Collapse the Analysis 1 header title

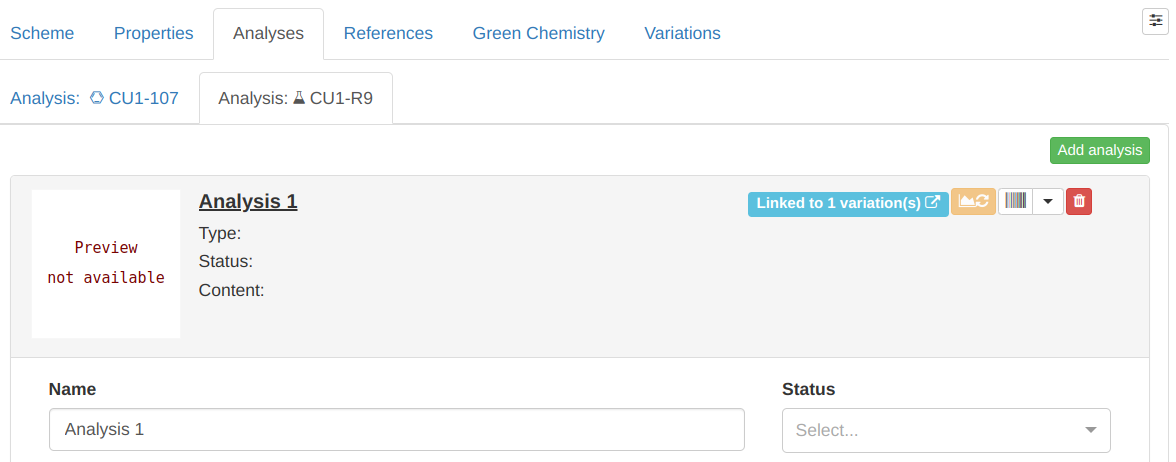[248, 201]
